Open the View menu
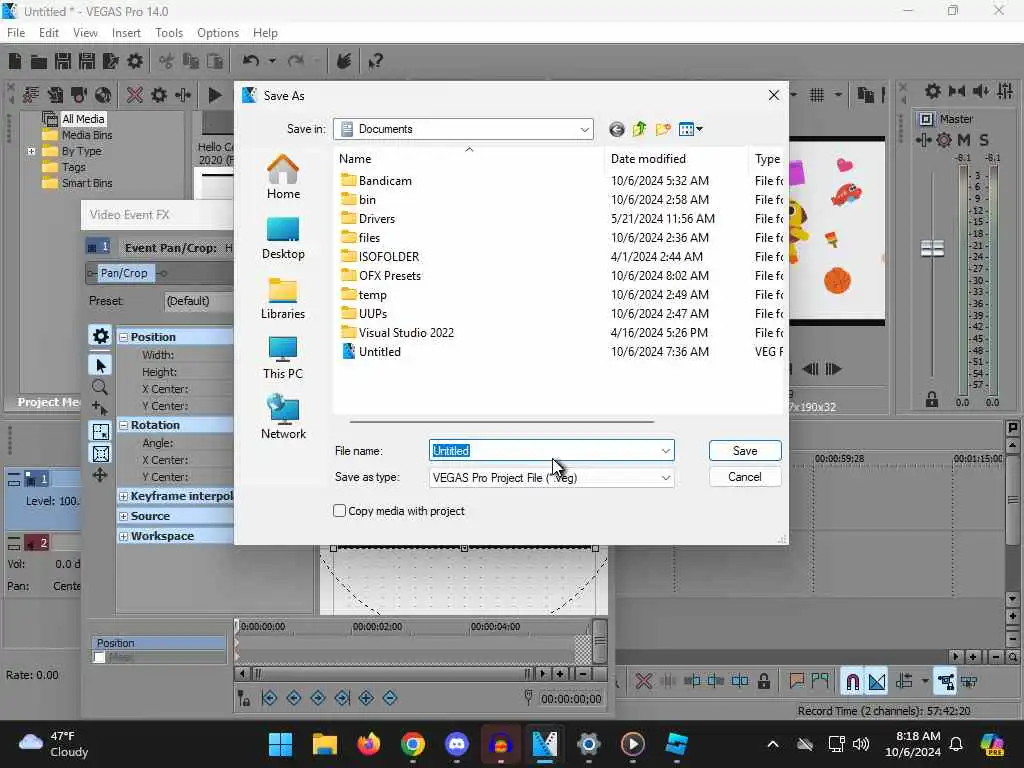The height and width of the screenshot is (768, 1024). 85,33
